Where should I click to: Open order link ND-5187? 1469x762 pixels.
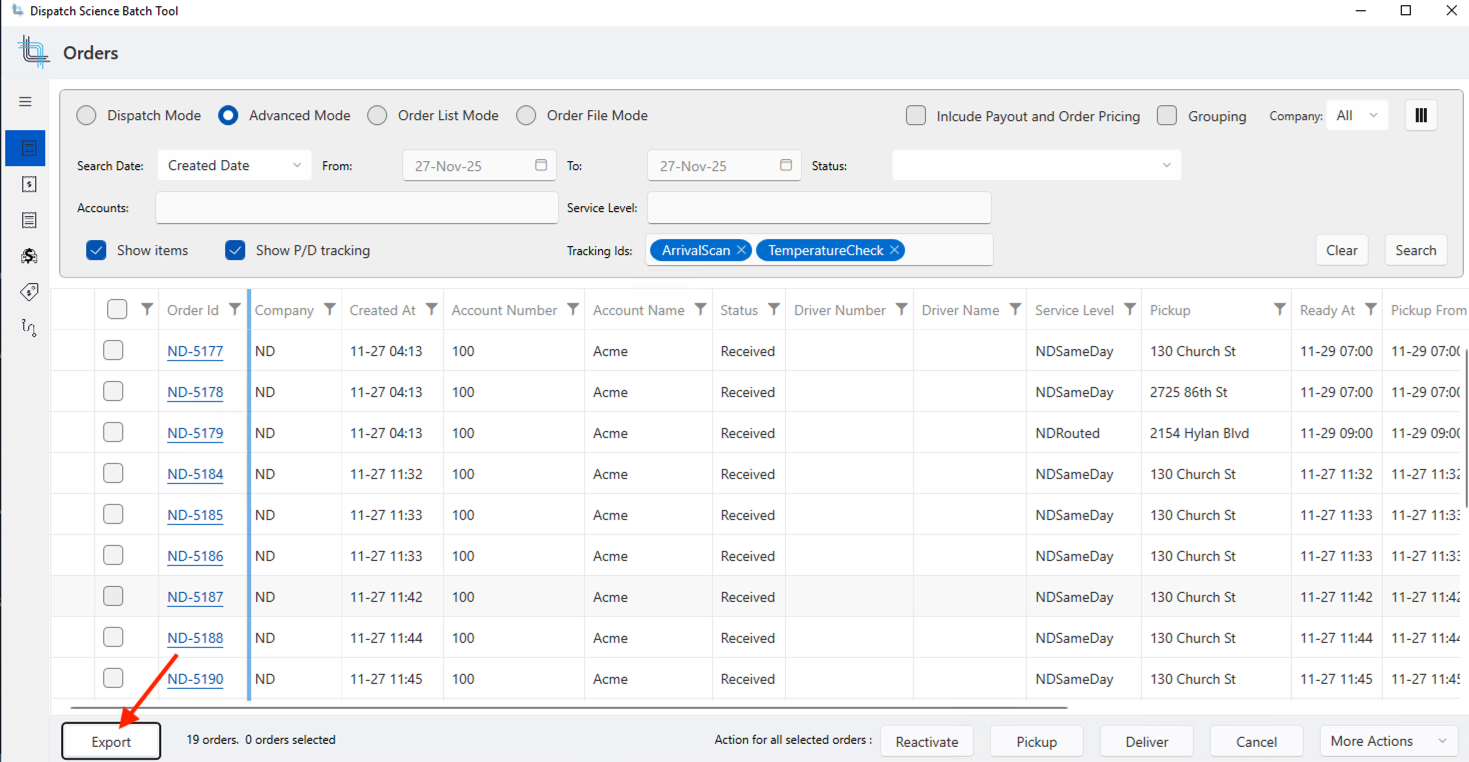195,597
